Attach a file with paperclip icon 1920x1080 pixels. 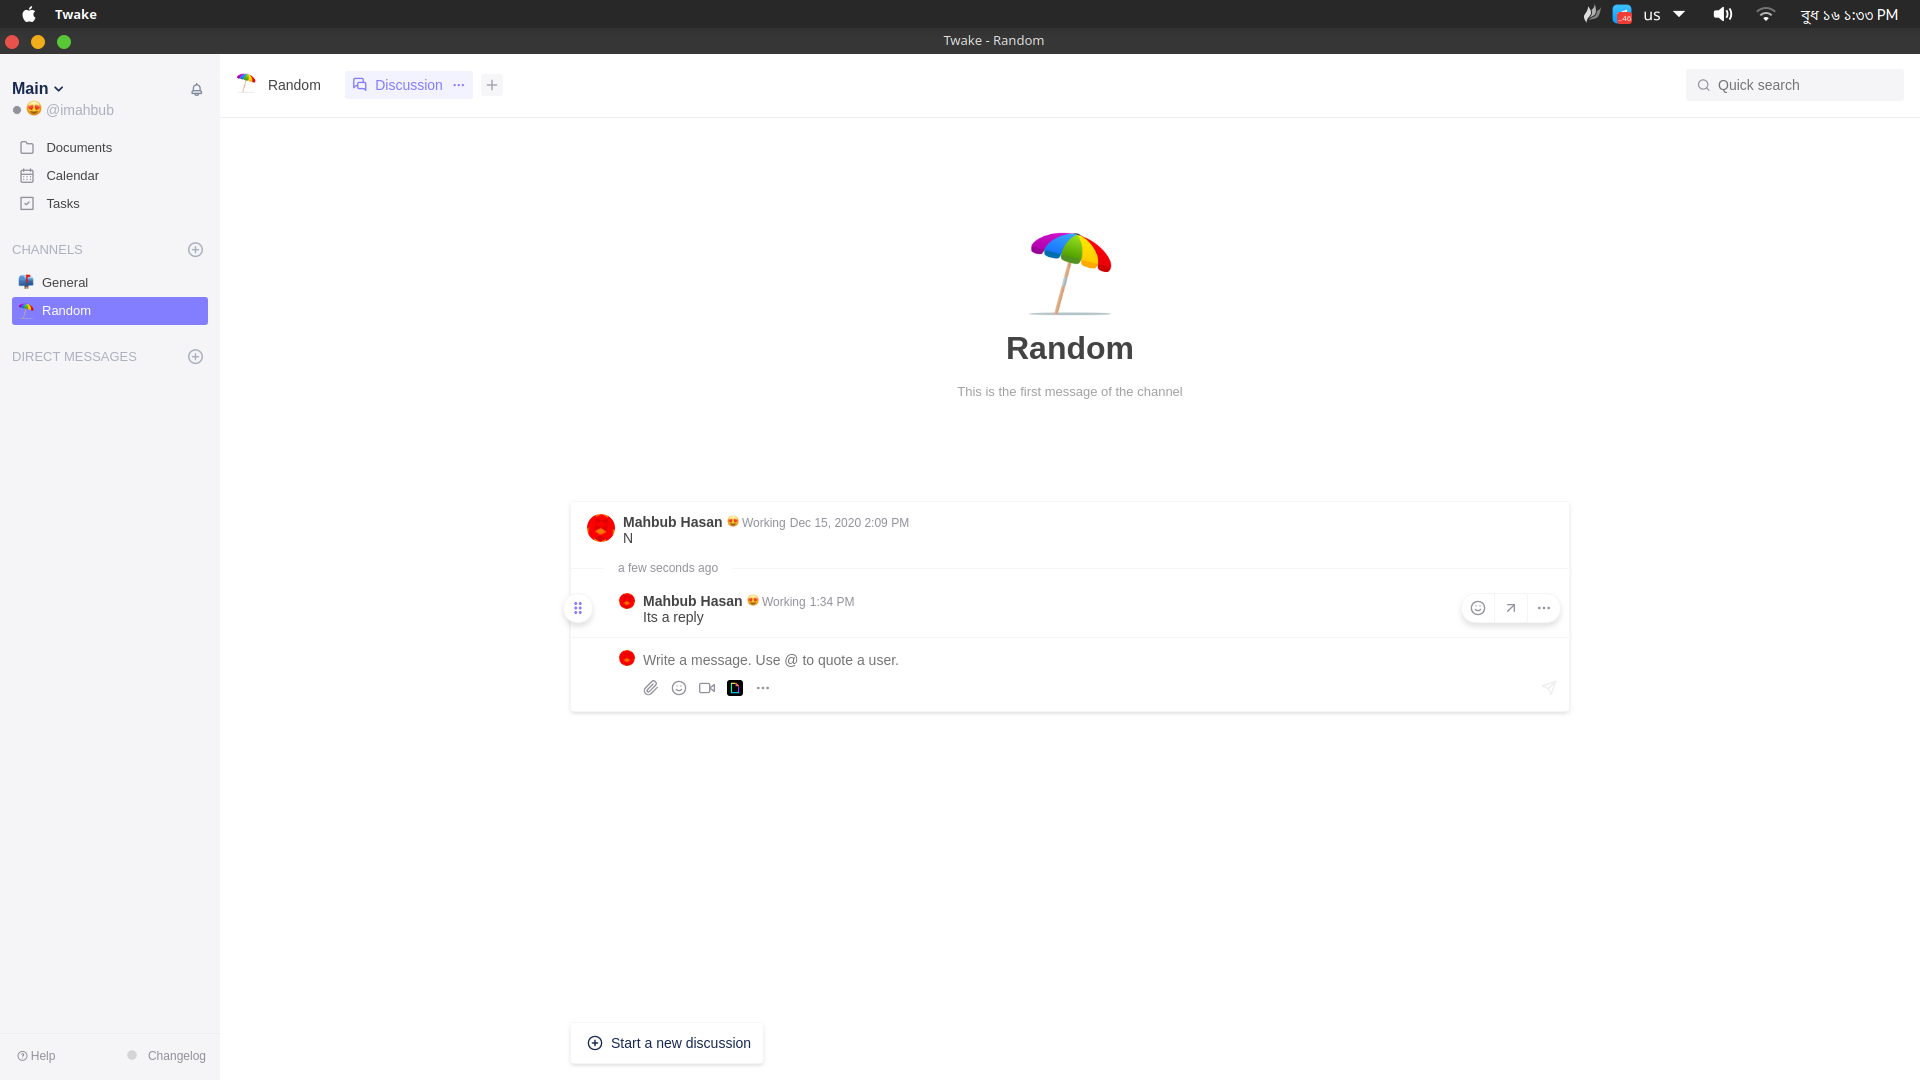651,688
